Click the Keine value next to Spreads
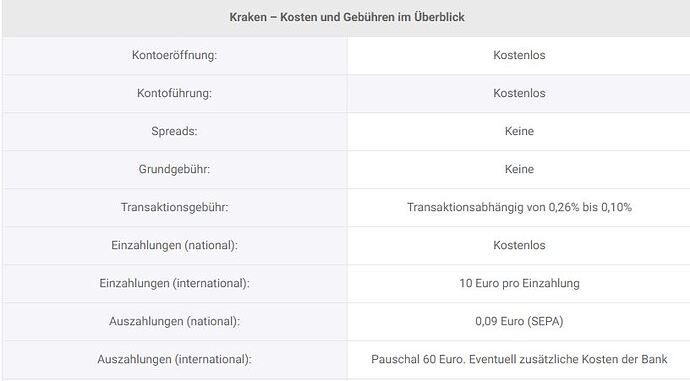Image resolution: width=690 pixels, height=381 pixels. coord(519,131)
